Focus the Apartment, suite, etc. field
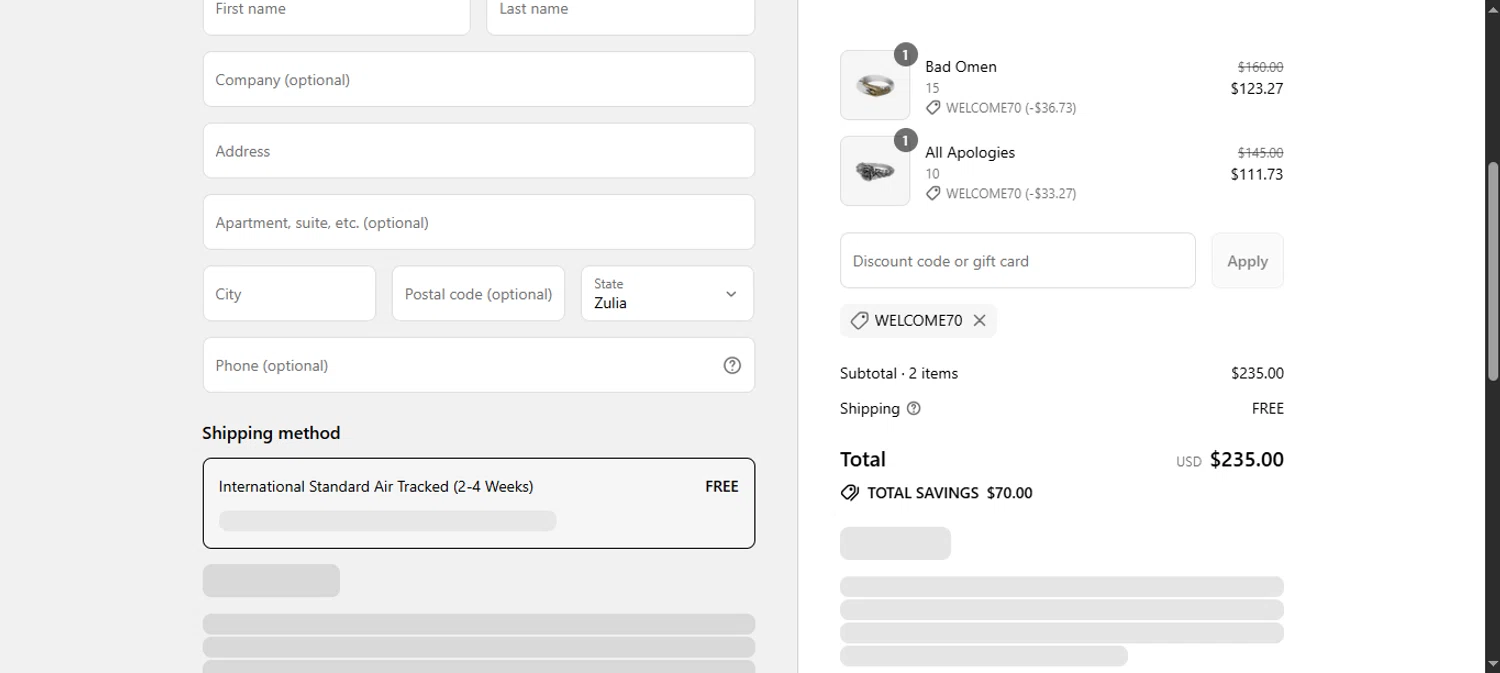Viewport: 1500px width, 673px height. (x=479, y=222)
